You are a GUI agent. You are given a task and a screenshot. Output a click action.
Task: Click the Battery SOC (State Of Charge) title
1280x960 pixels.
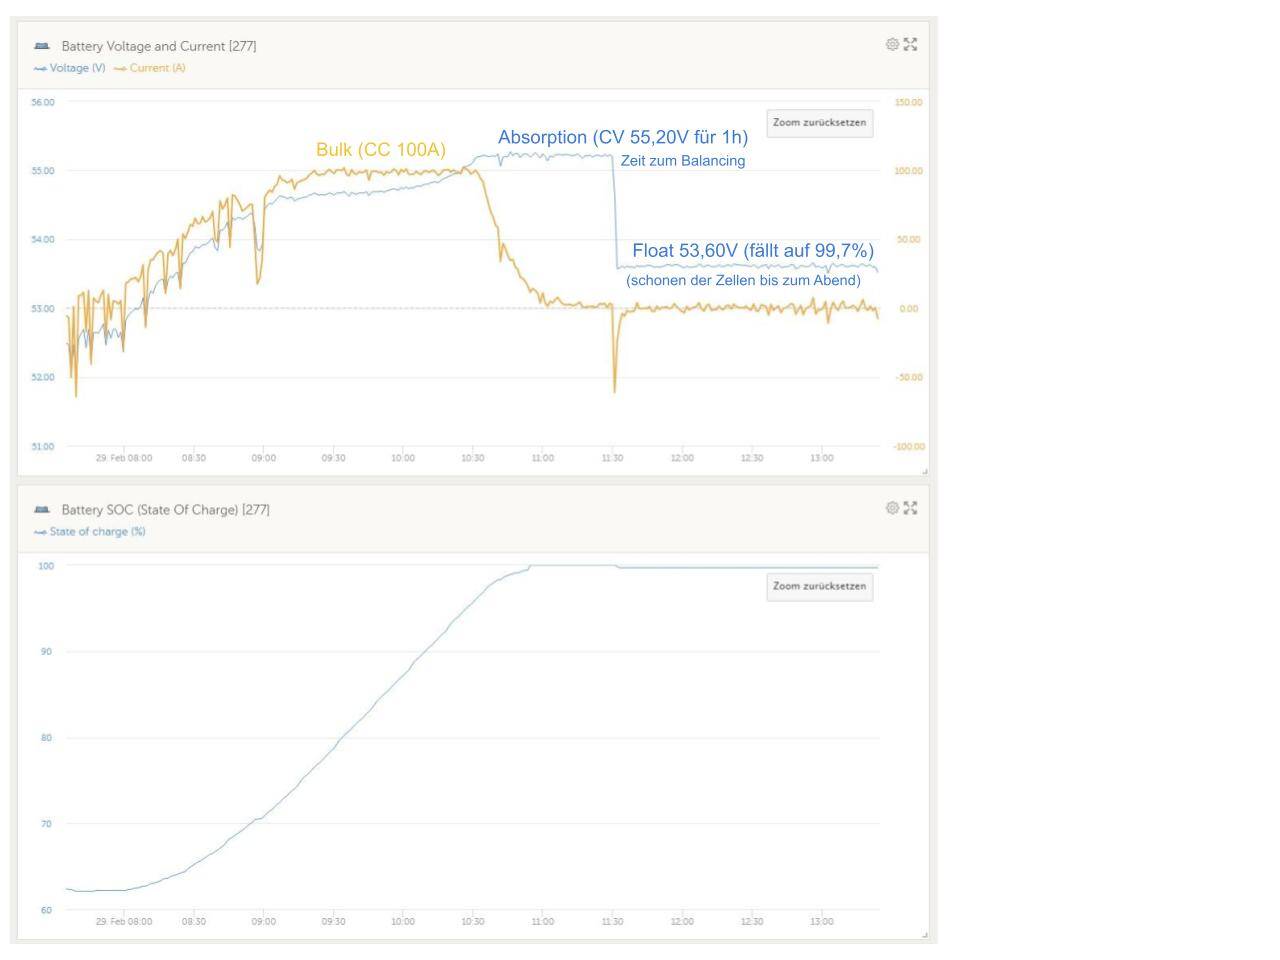[x=166, y=509]
